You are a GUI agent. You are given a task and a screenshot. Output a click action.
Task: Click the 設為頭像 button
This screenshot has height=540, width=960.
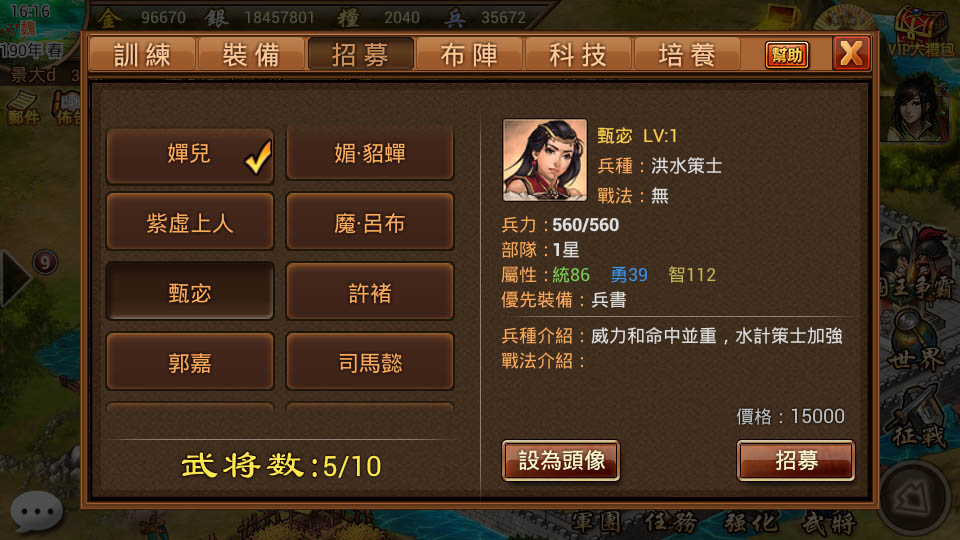click(x=561, y=460)
